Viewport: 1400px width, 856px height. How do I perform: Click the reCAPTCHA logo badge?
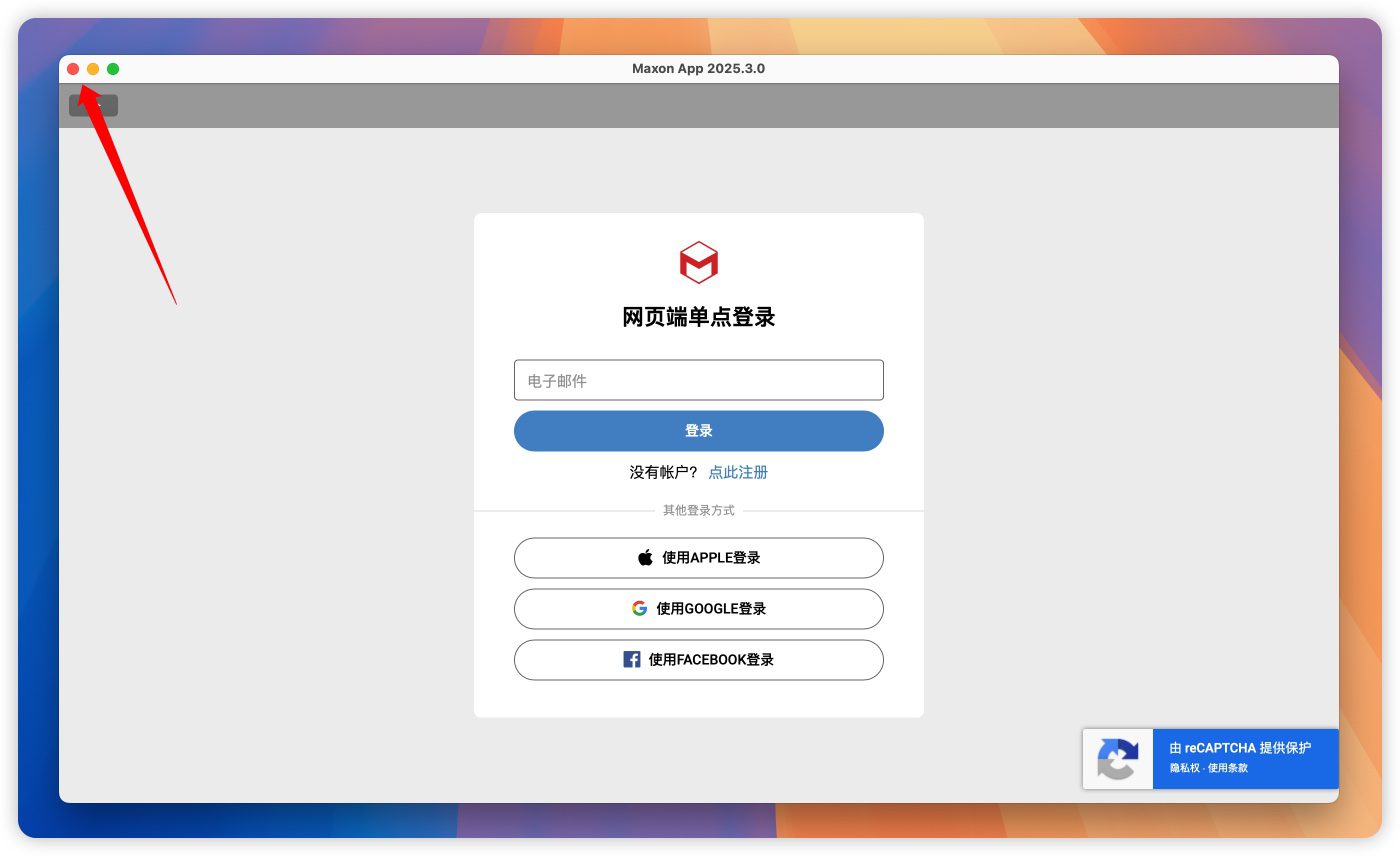(x=1117, y=759)
